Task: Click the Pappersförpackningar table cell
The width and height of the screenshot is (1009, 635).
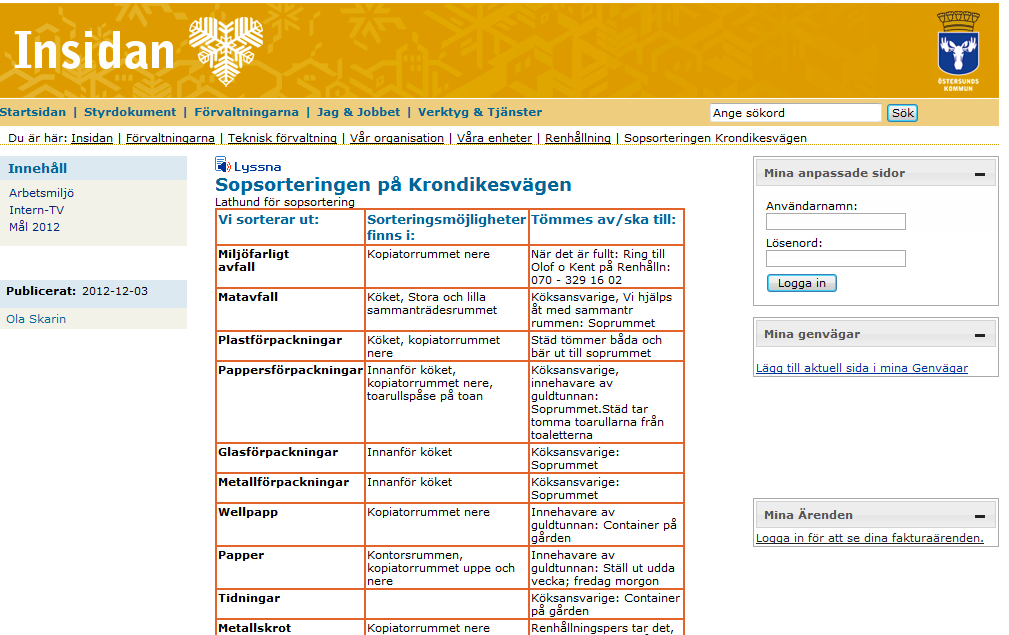Action: [291, 402]
